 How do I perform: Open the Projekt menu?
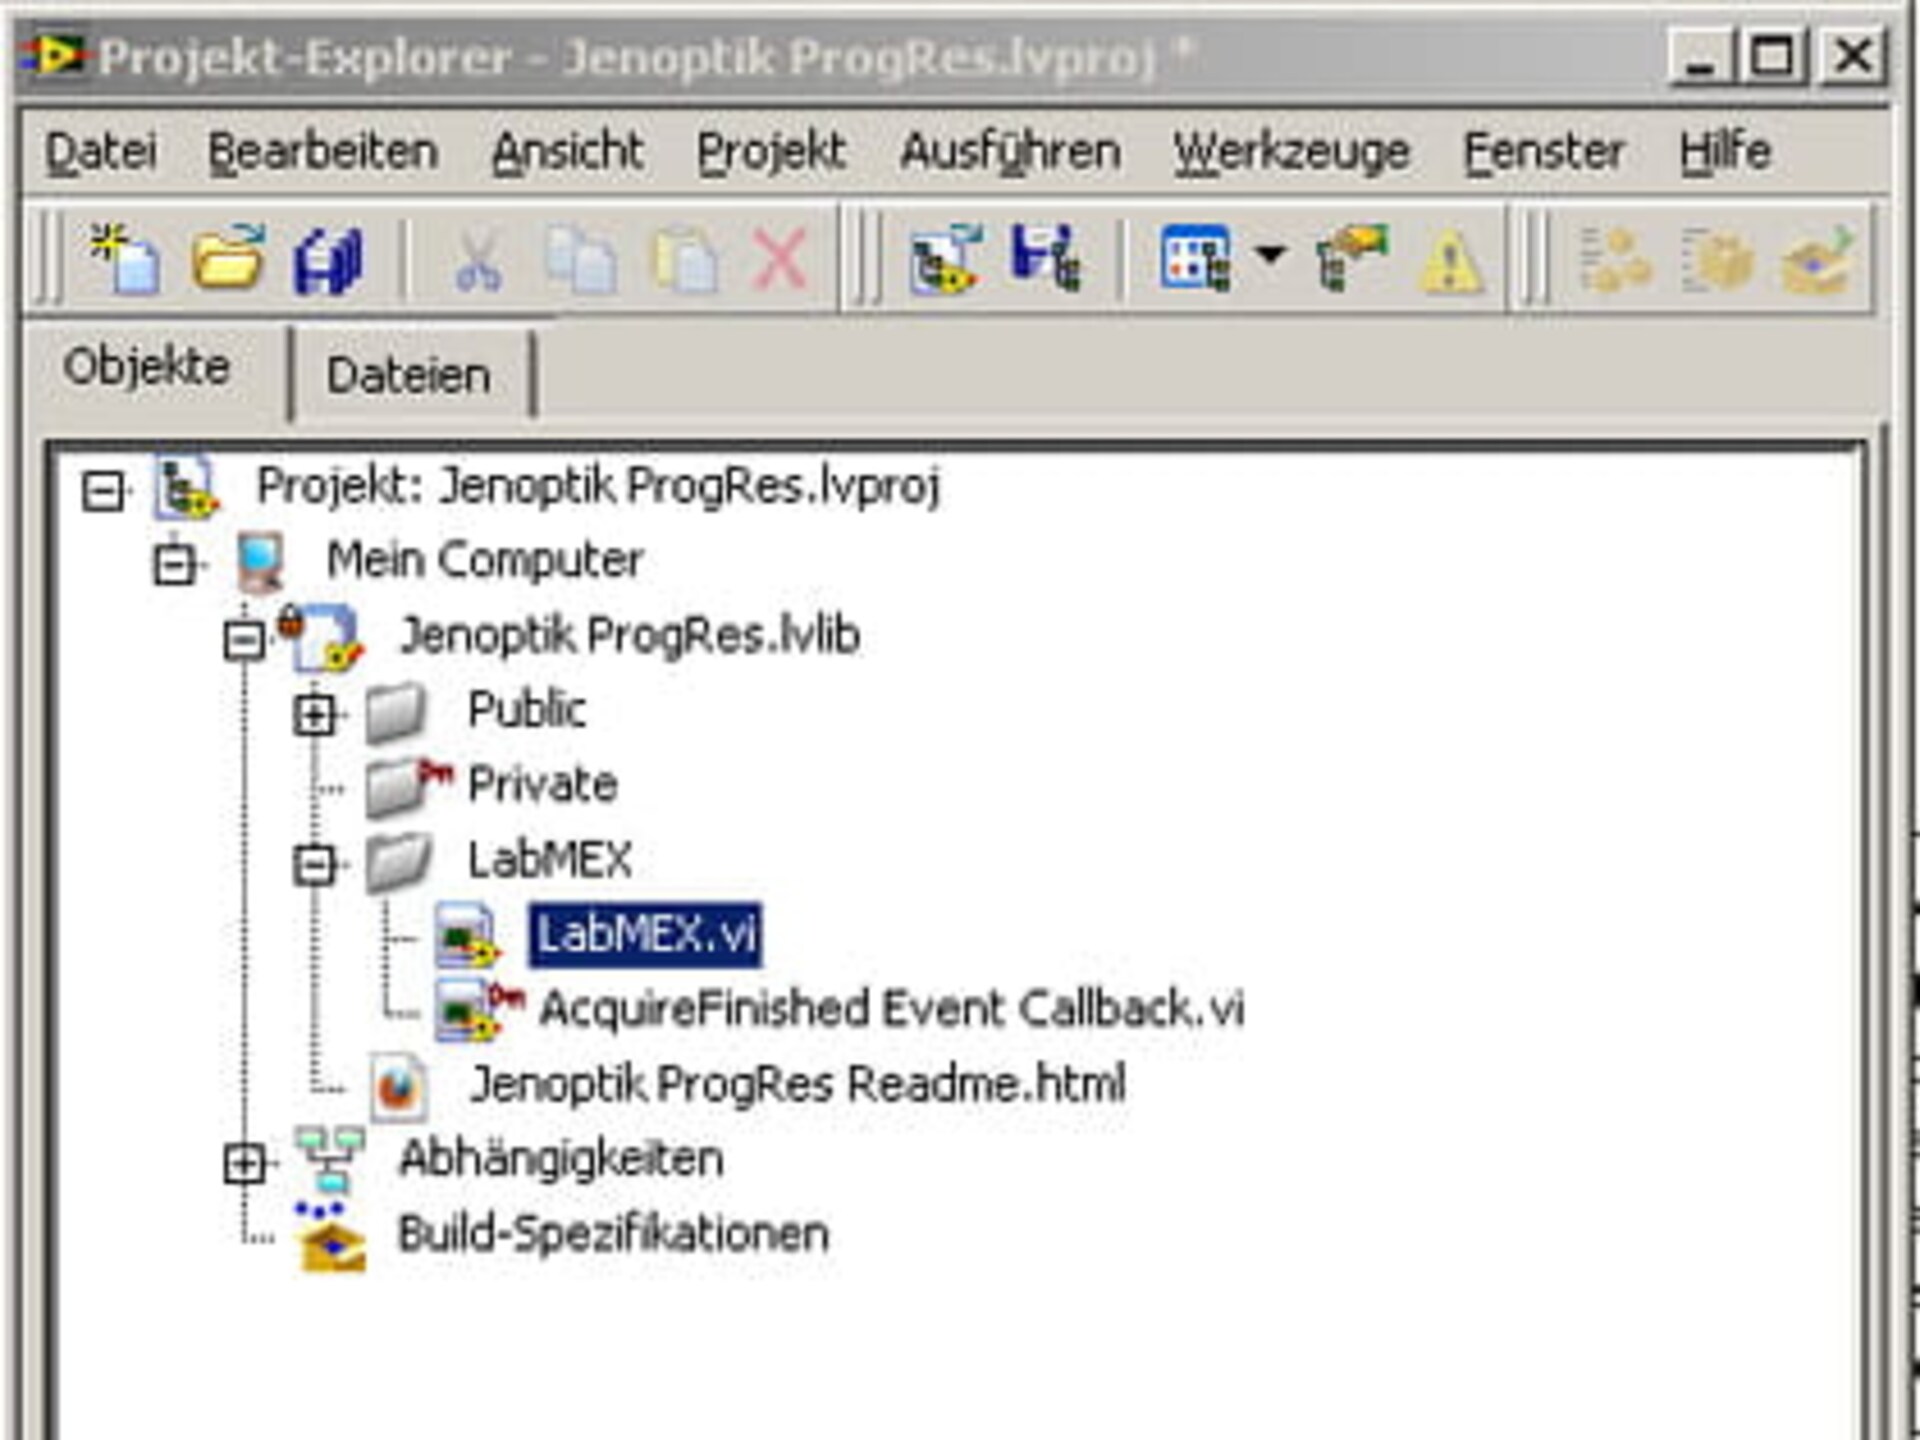(771, 152)
